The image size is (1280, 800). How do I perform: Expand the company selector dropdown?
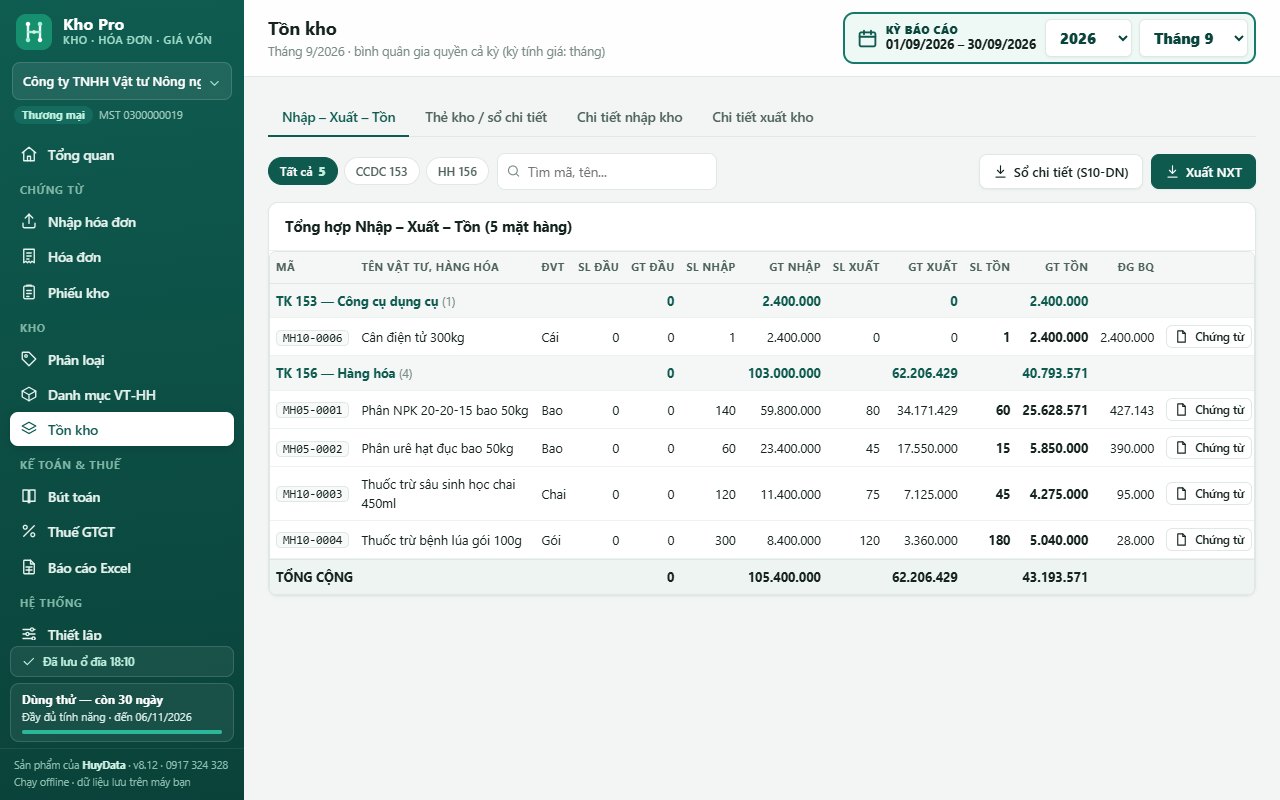[x=122, y=82]
